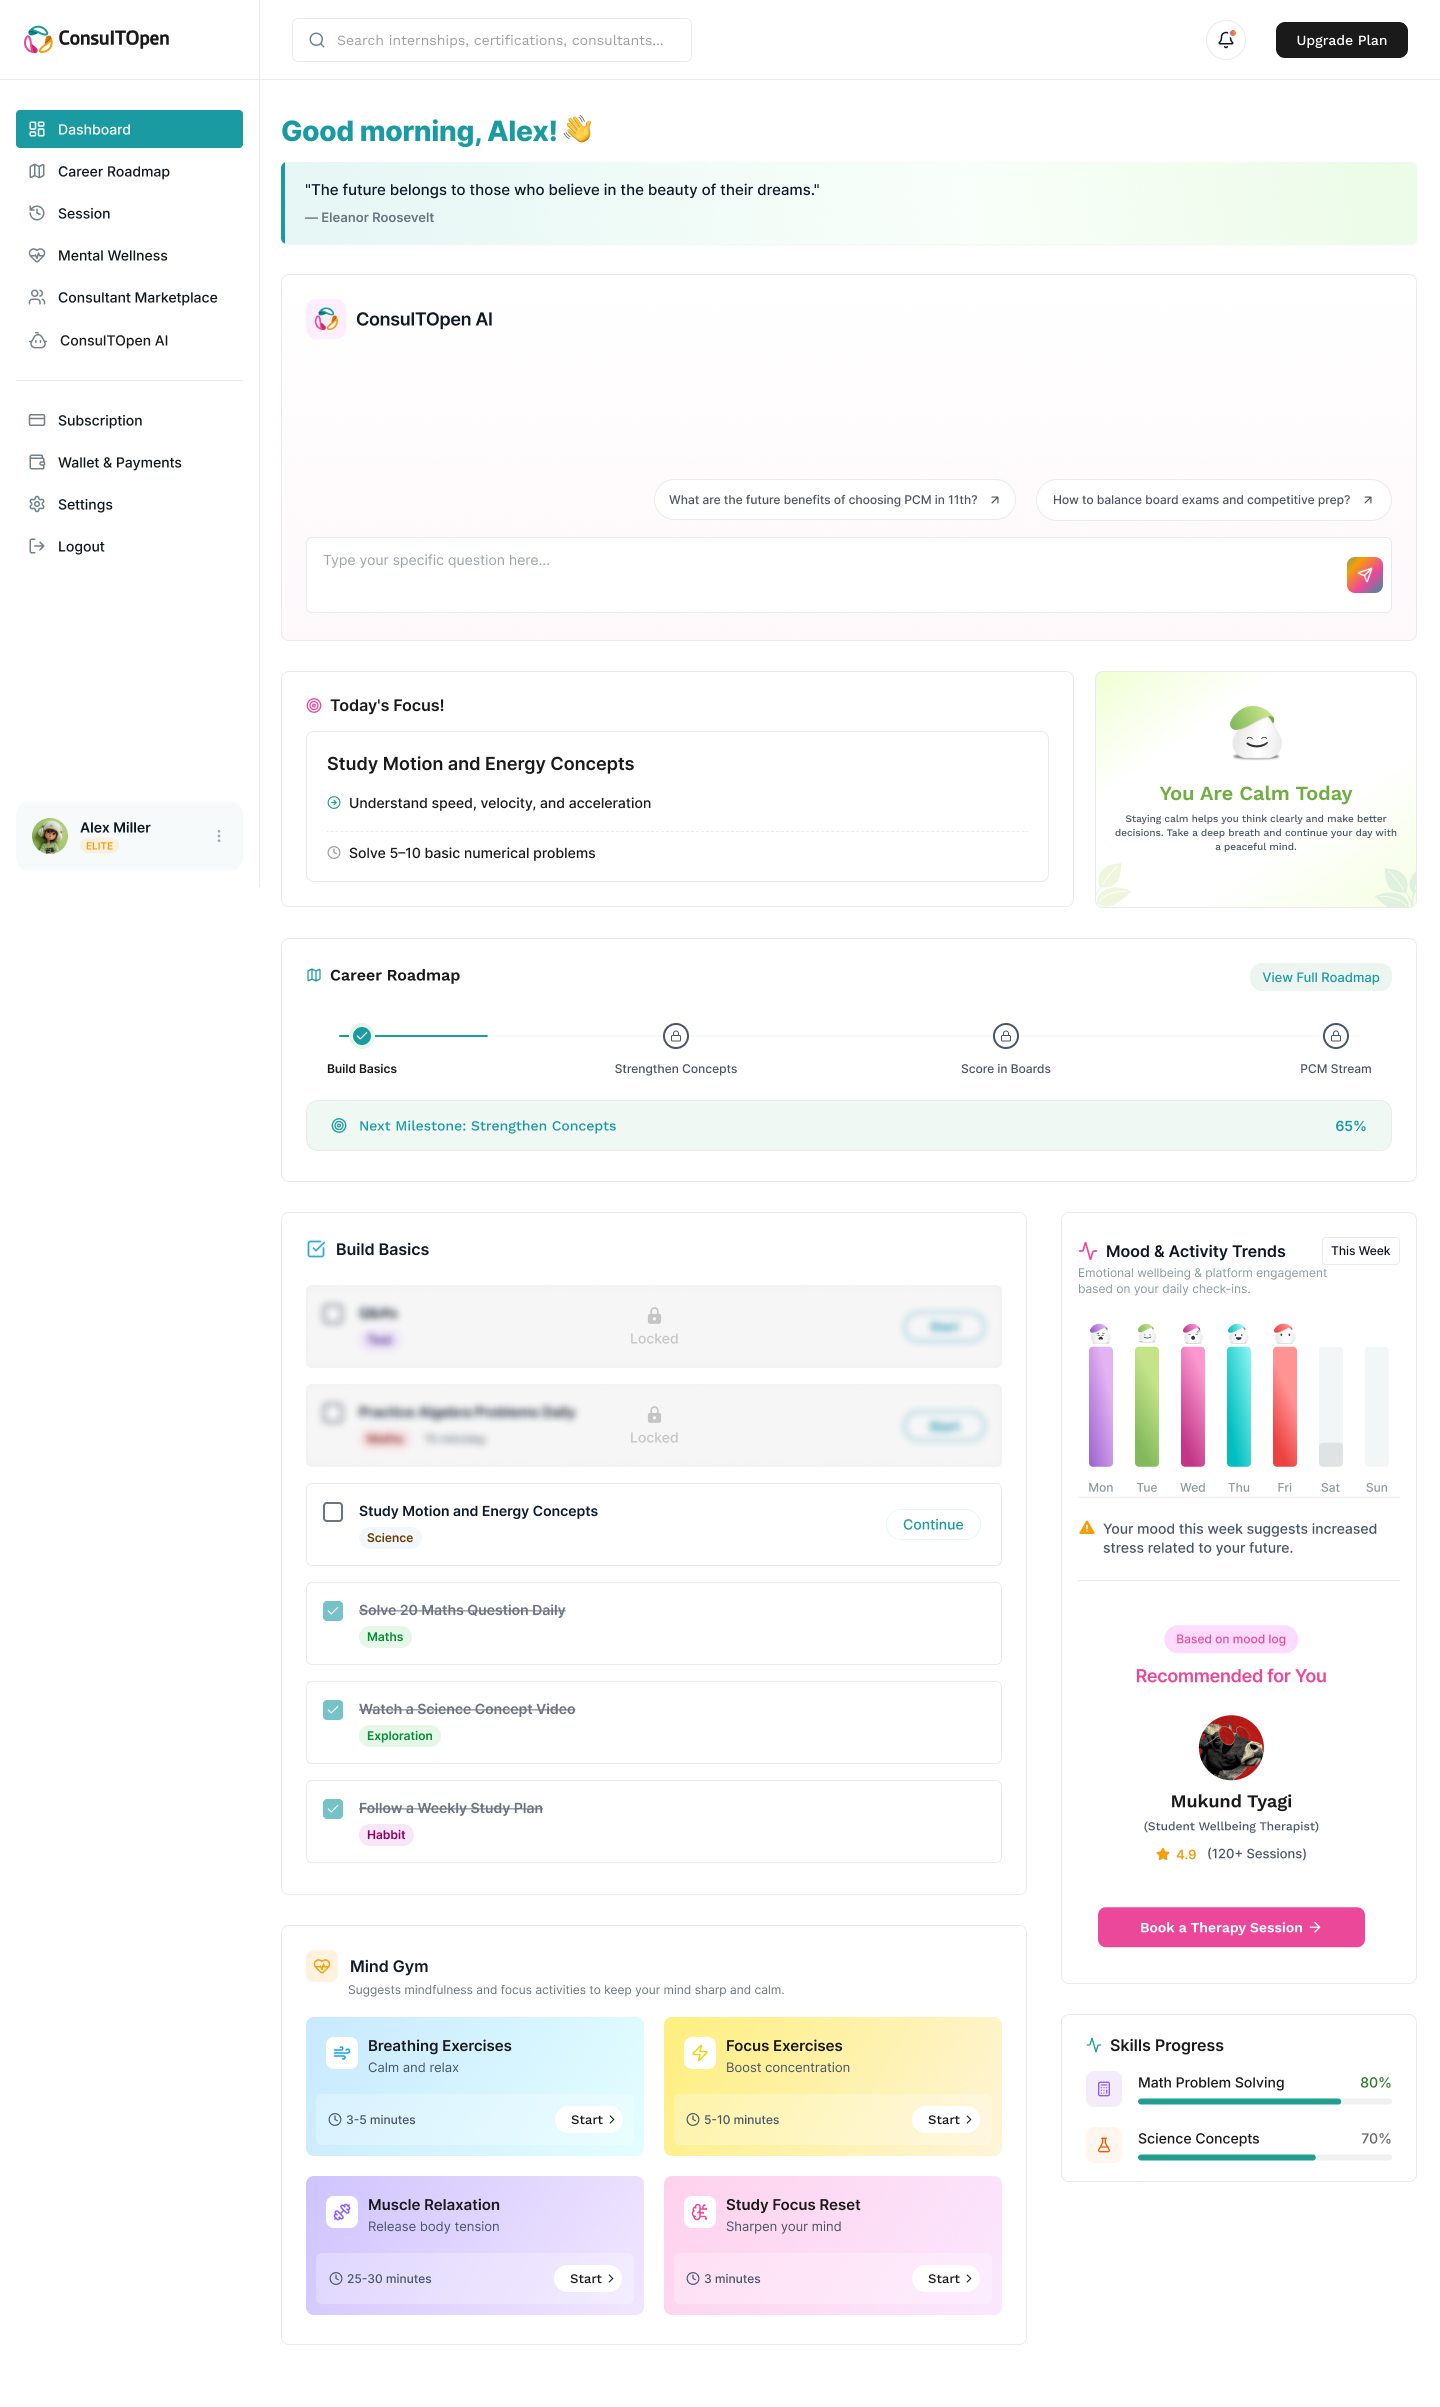Image resolution: width=1440 pixels, height=2407 pixels.
Task: Click the Science Concepts progress bar
Action: [x=1264, y=2157]
